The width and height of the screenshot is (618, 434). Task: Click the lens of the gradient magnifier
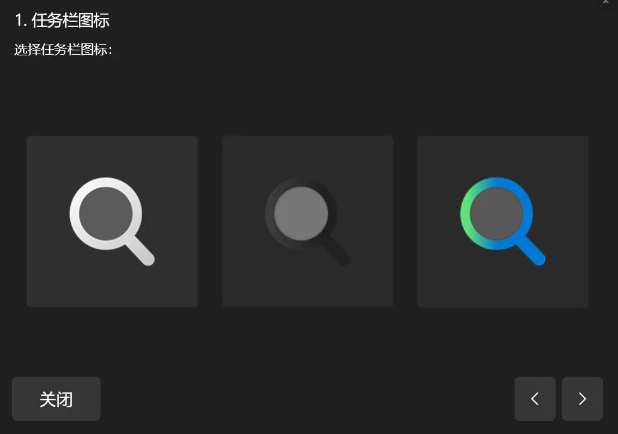click(x=497, y=214)
